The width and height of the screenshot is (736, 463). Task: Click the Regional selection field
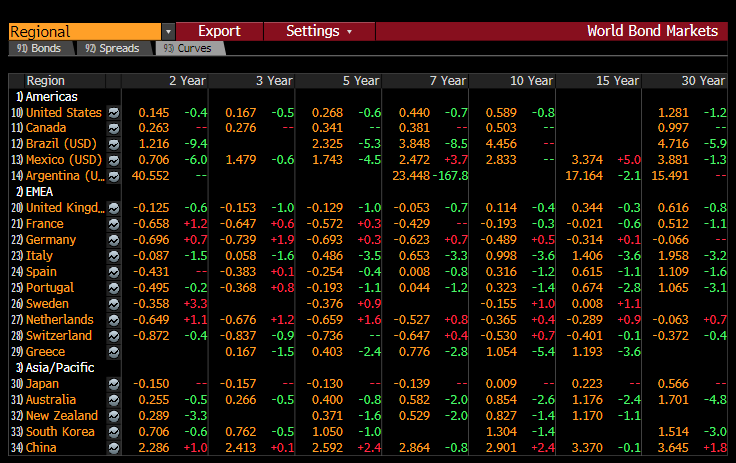tap(83, 31)
